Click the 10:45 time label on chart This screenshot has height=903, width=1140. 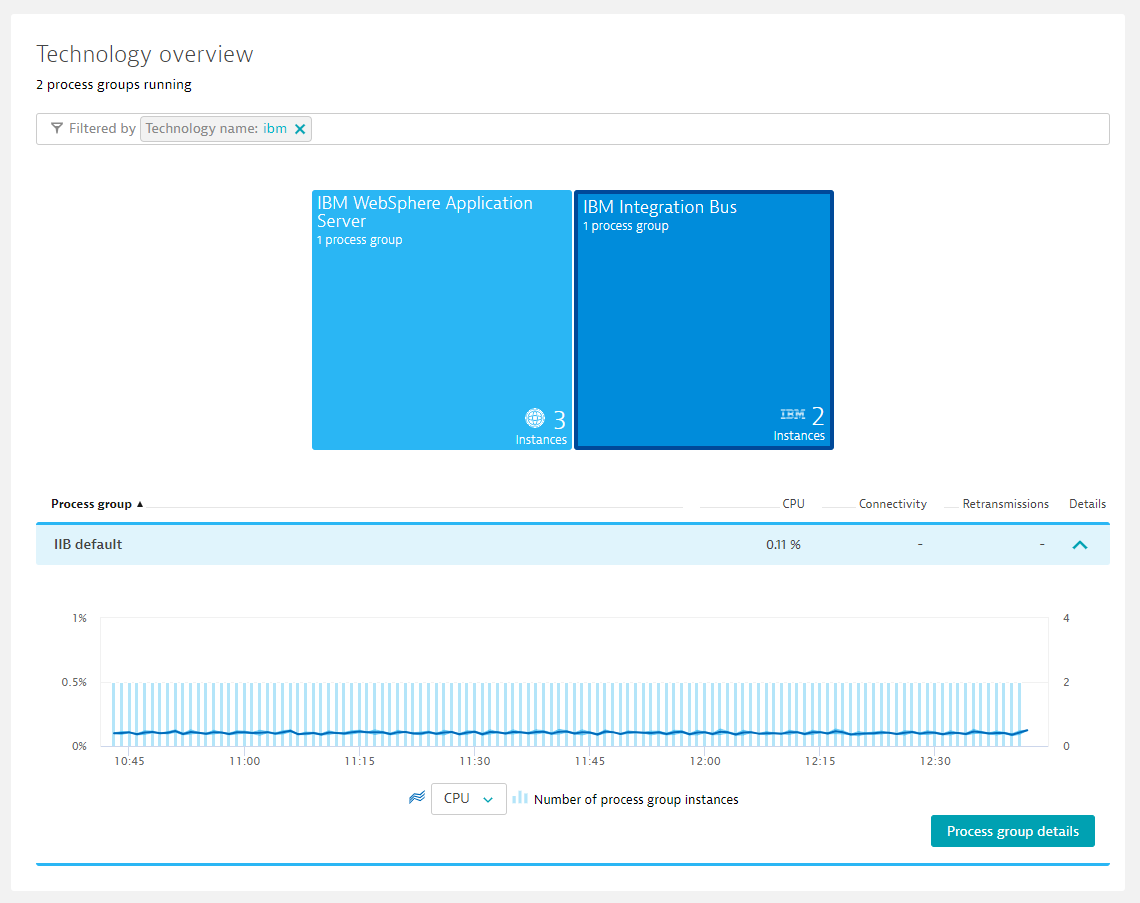[129, 761]
